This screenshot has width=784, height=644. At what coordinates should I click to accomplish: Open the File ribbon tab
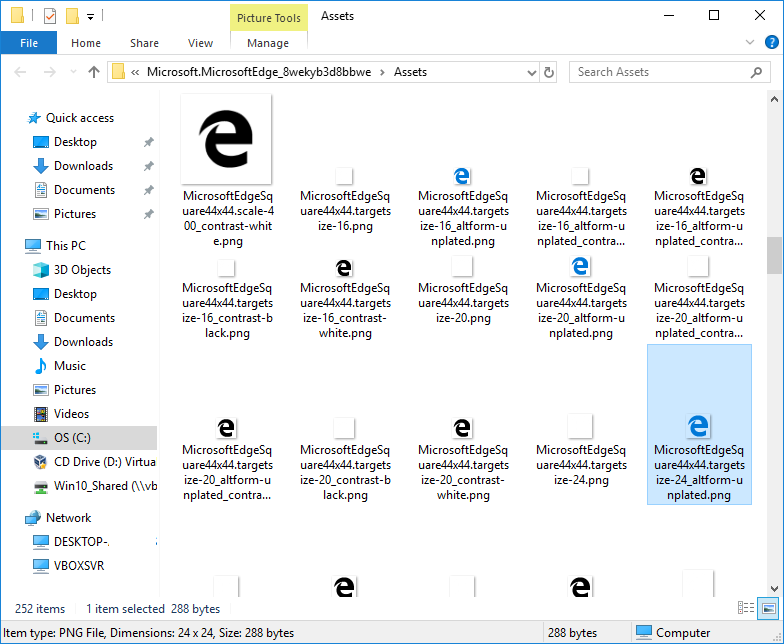click(28, 43)
